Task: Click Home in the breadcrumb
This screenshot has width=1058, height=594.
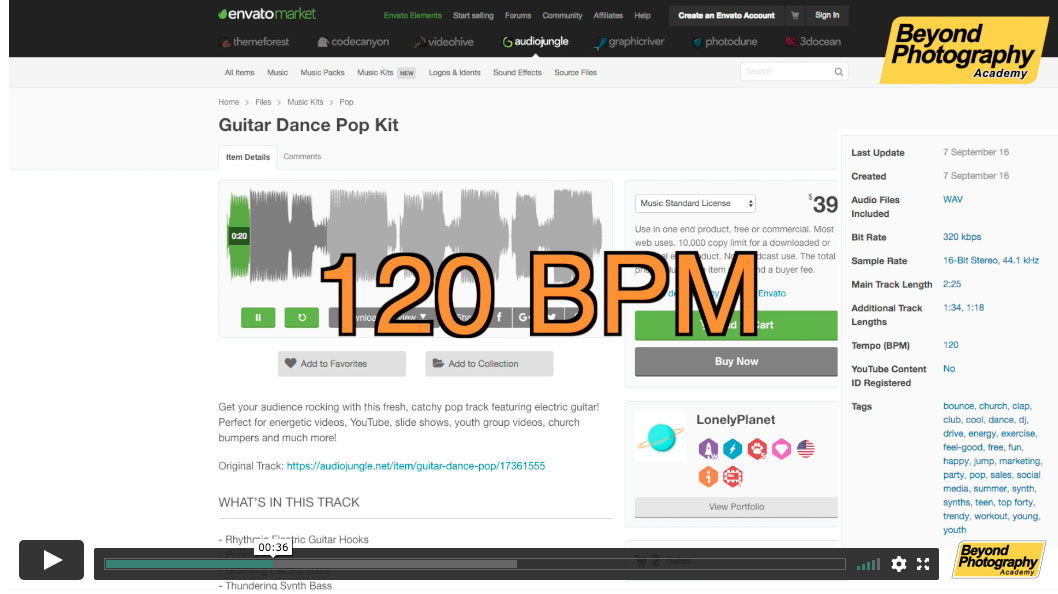Action: point(229,102)
